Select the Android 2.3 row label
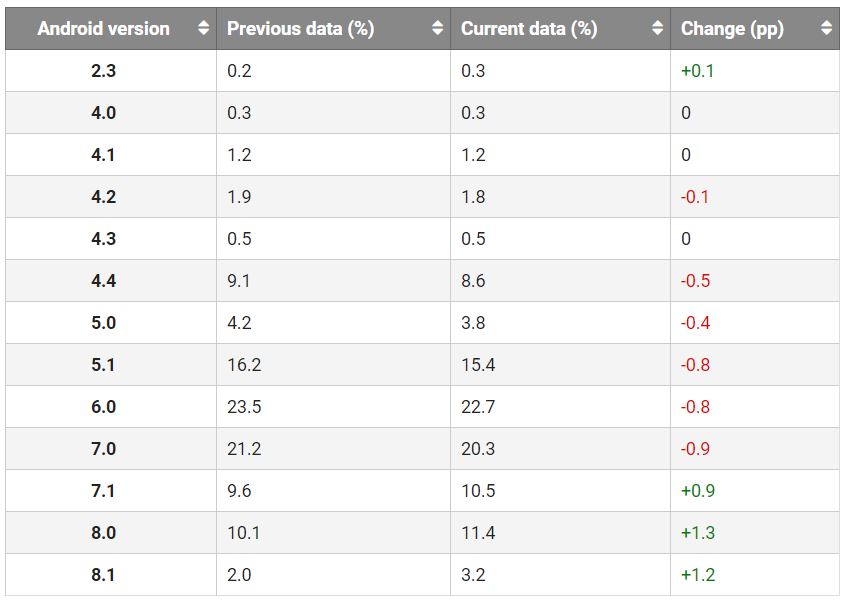The image size is (848, 604). [103, 71]
